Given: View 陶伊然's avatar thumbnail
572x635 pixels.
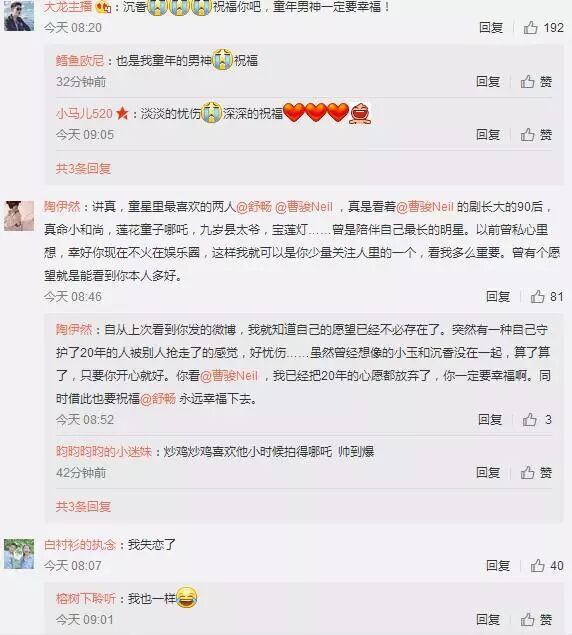Looking at the screenshot, I should 19,216.
